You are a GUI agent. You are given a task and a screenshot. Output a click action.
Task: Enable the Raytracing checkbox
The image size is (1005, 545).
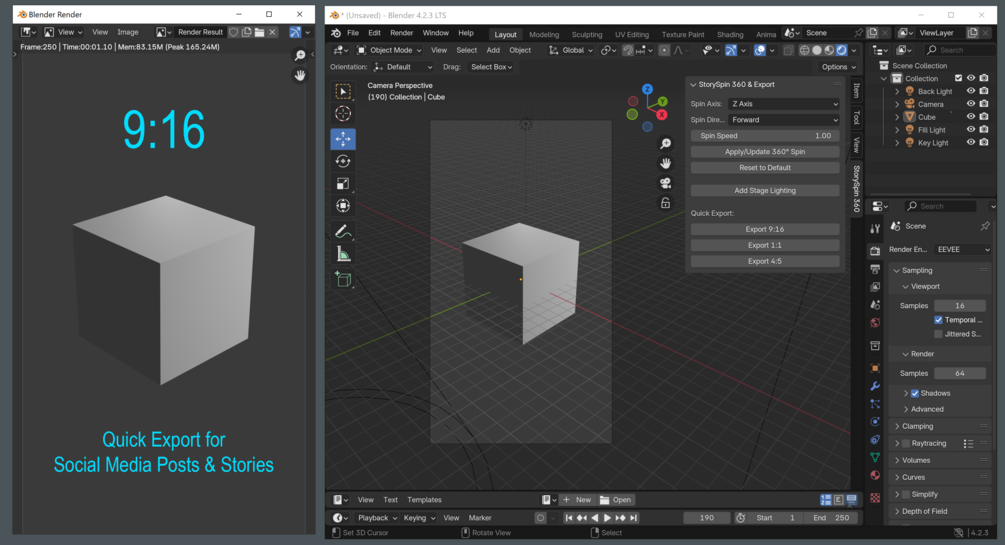pos(906,443)
